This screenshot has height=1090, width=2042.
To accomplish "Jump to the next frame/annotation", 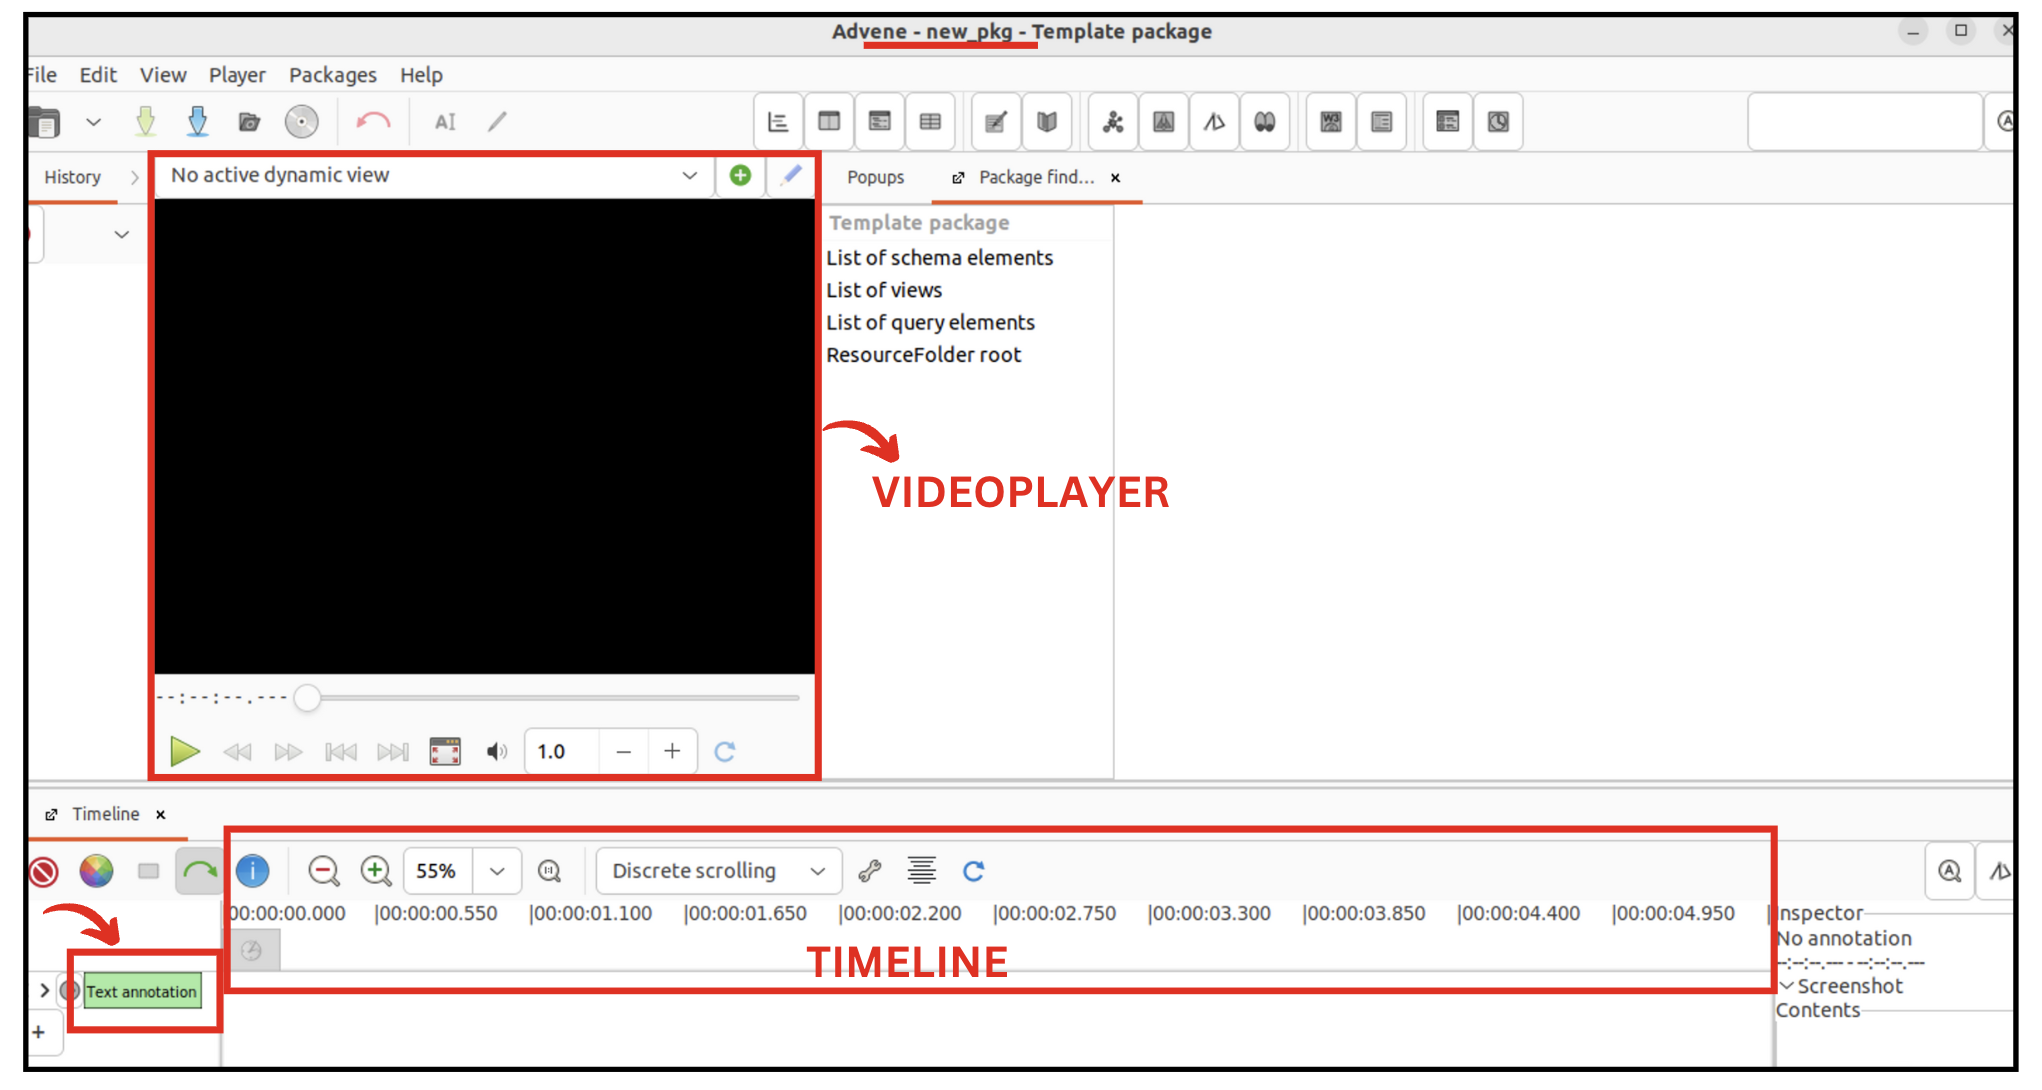I will [x=393, y=752].
